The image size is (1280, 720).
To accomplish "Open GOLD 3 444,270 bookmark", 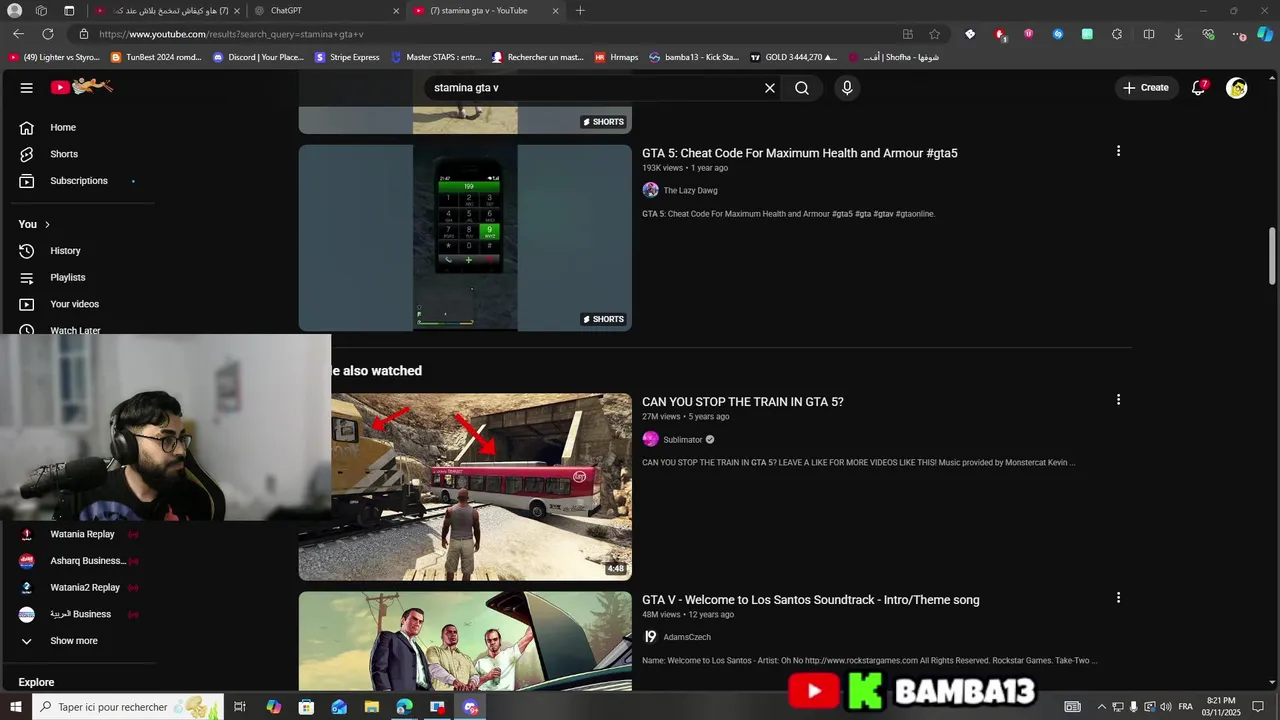I will (x=794, y=57).
